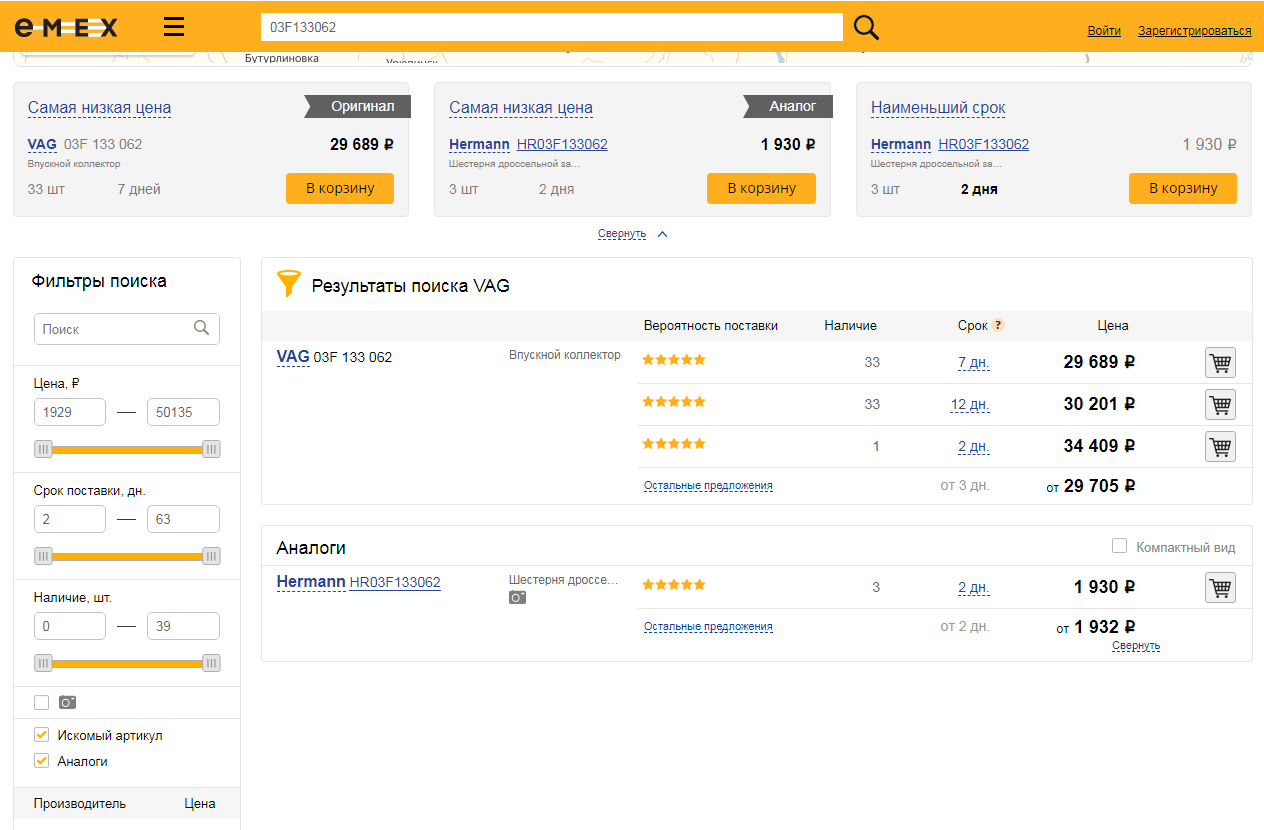Collapse the top offers with Свернуть chevron

tap(662, 234)
